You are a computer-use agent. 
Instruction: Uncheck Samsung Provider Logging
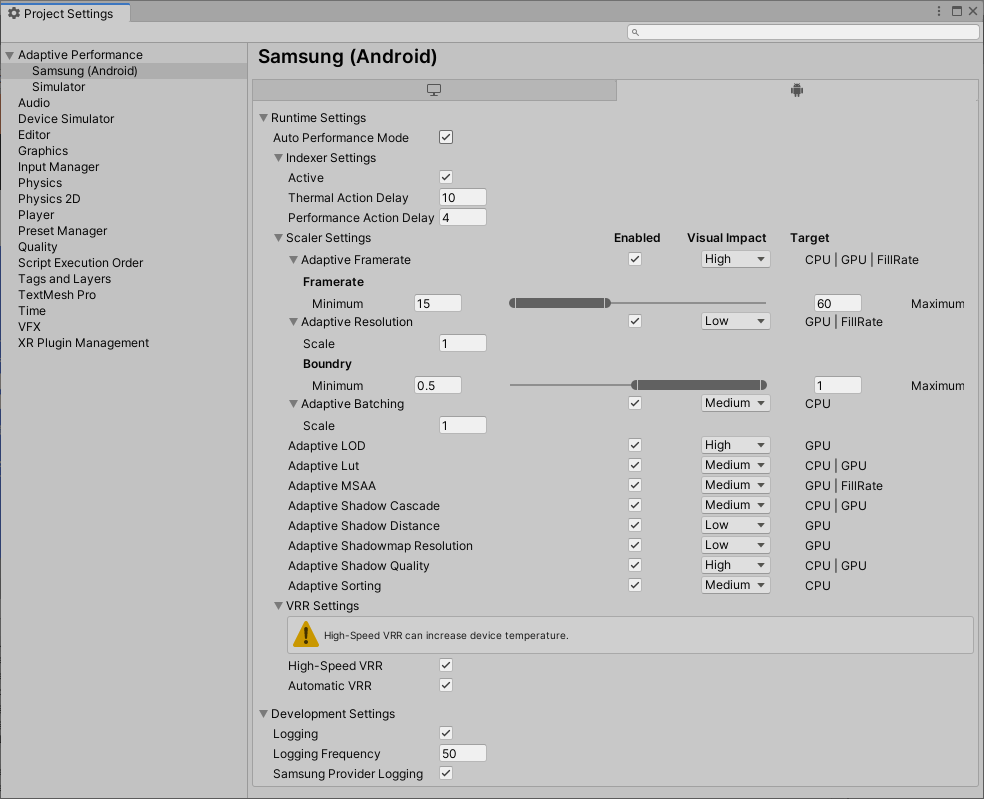(x=444, y=773)
